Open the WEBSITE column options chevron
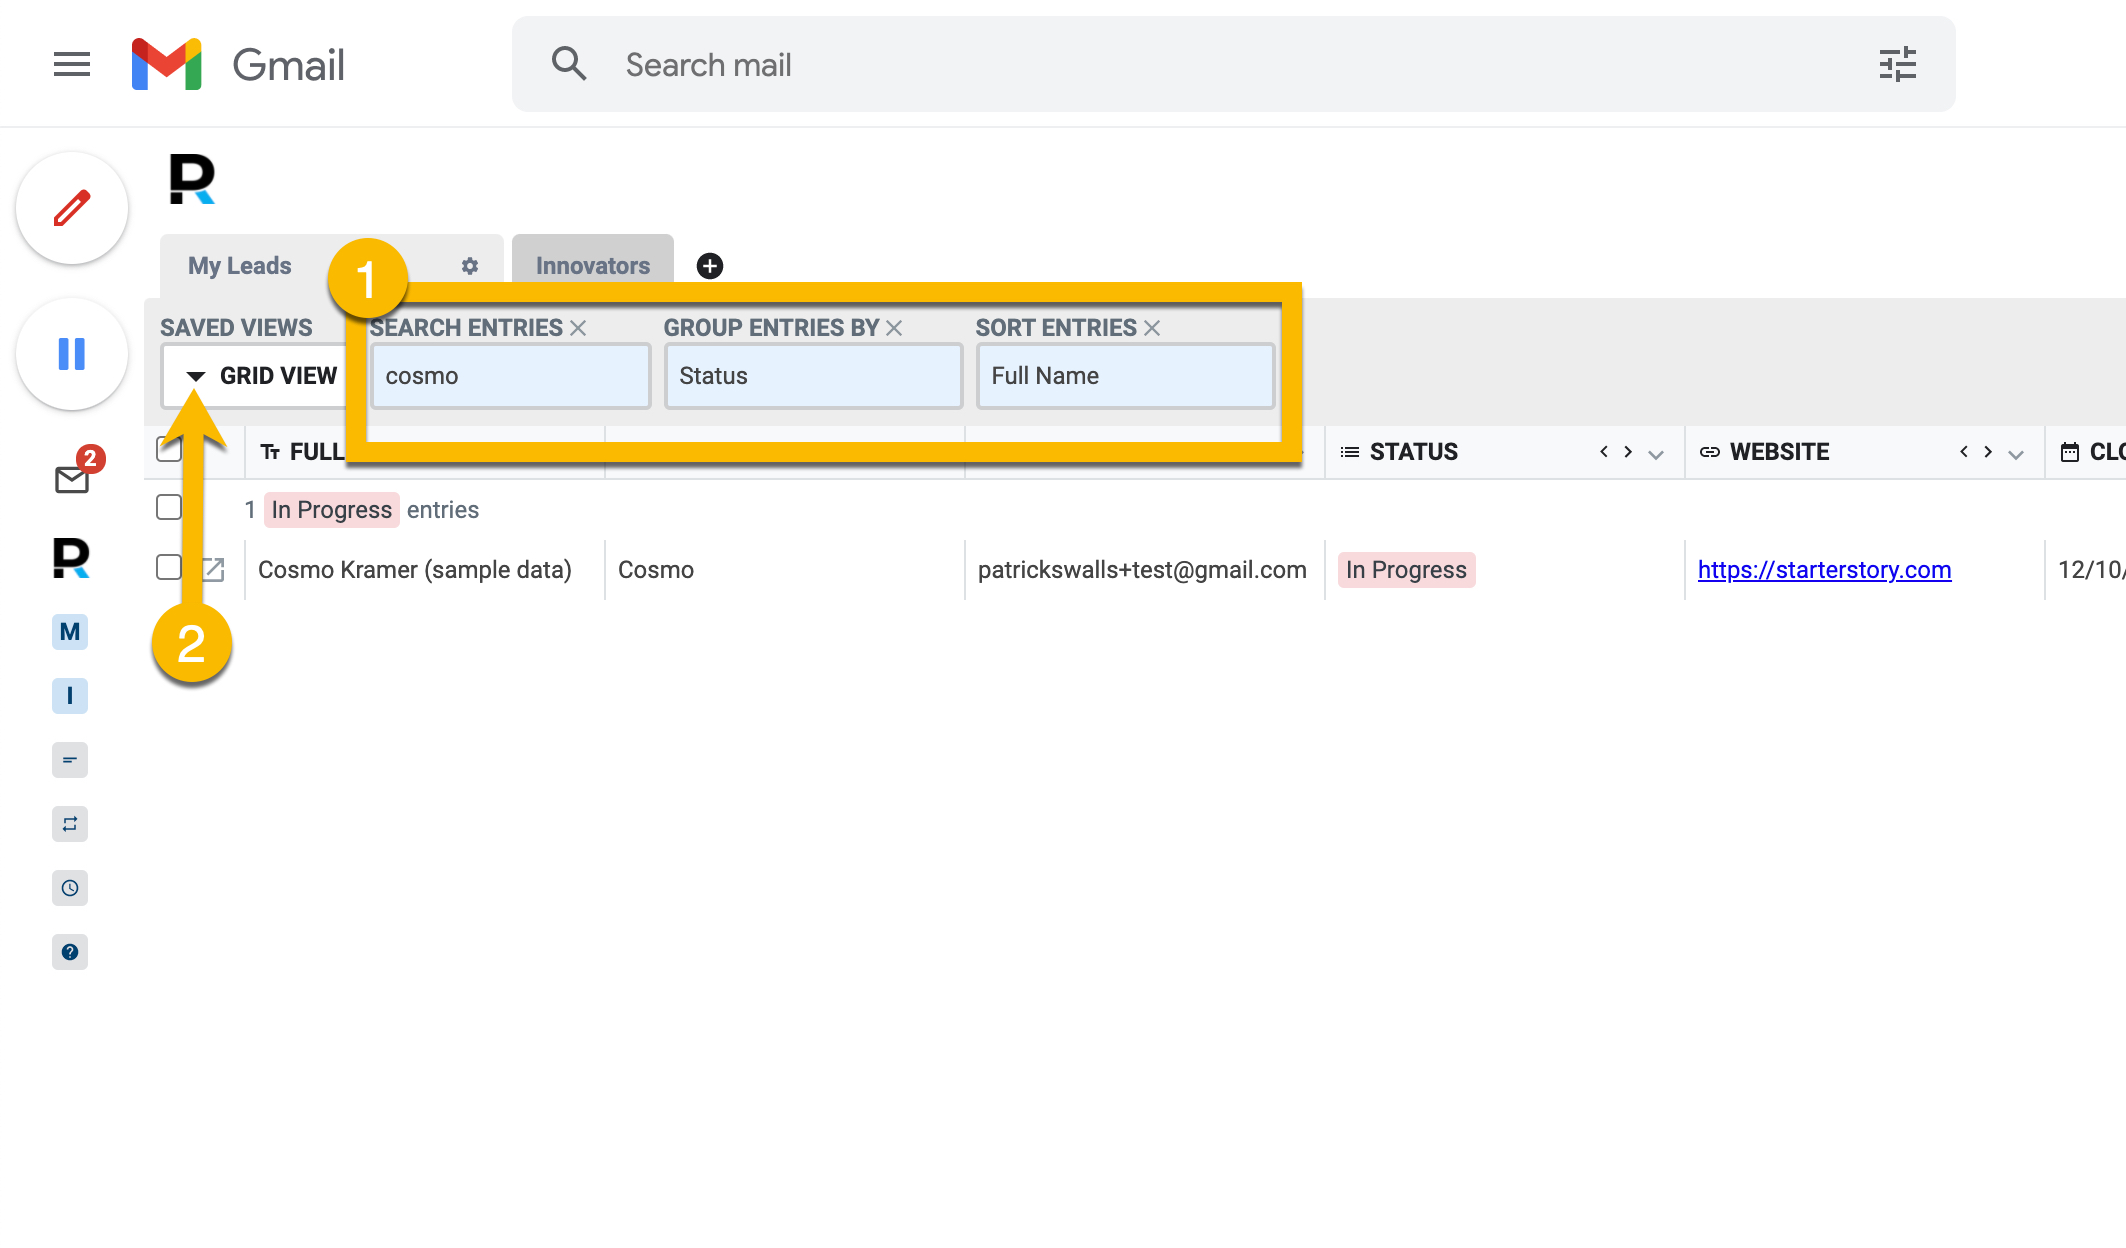 [2016, 454]
